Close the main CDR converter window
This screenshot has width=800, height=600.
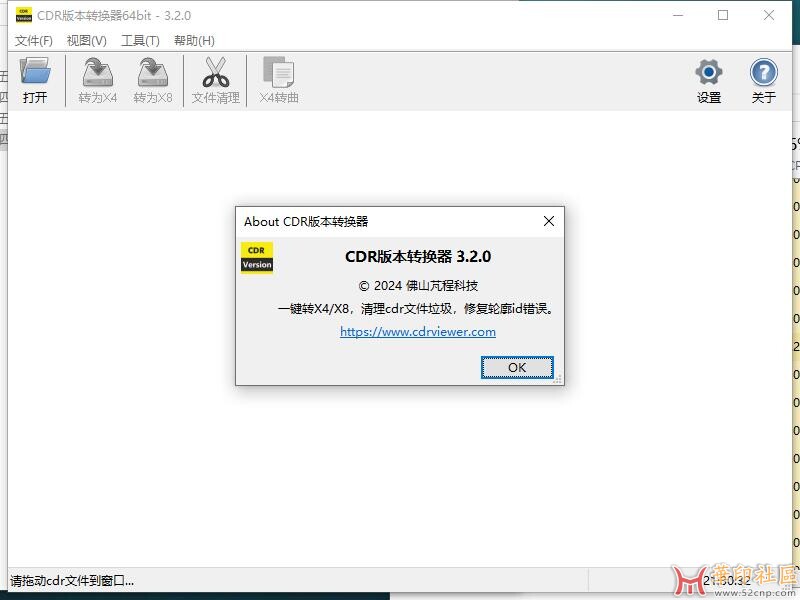[x=769, y=15]
